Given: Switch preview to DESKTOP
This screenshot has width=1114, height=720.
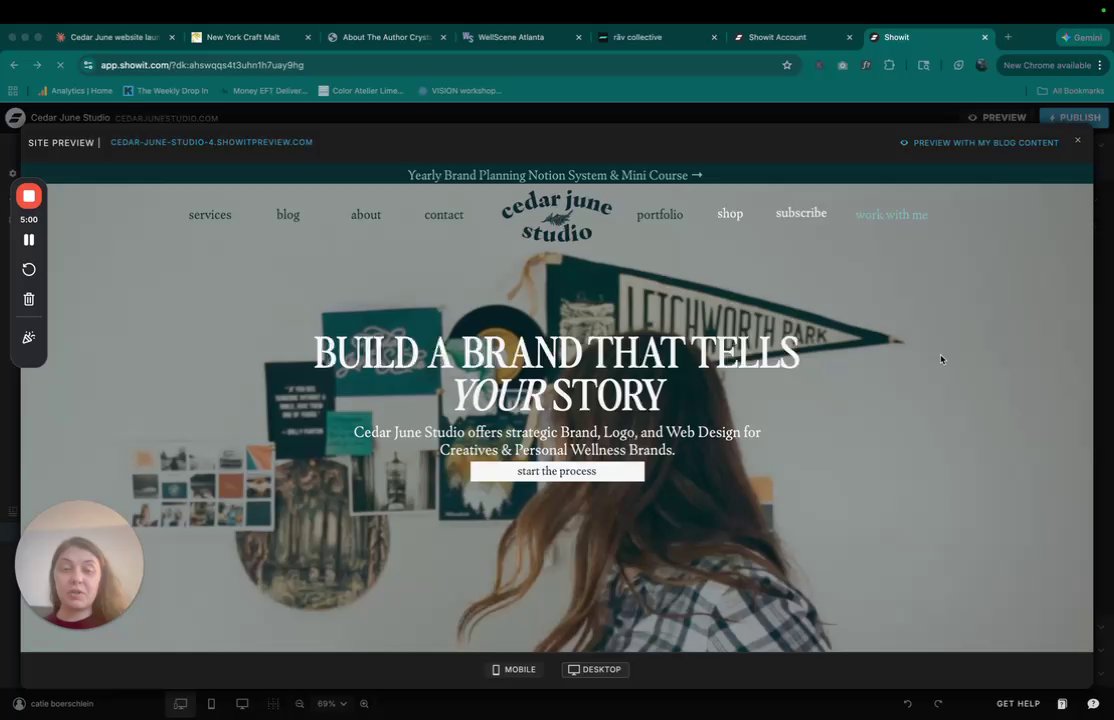Looking at the screenshot, I should [x=595, y=670].
